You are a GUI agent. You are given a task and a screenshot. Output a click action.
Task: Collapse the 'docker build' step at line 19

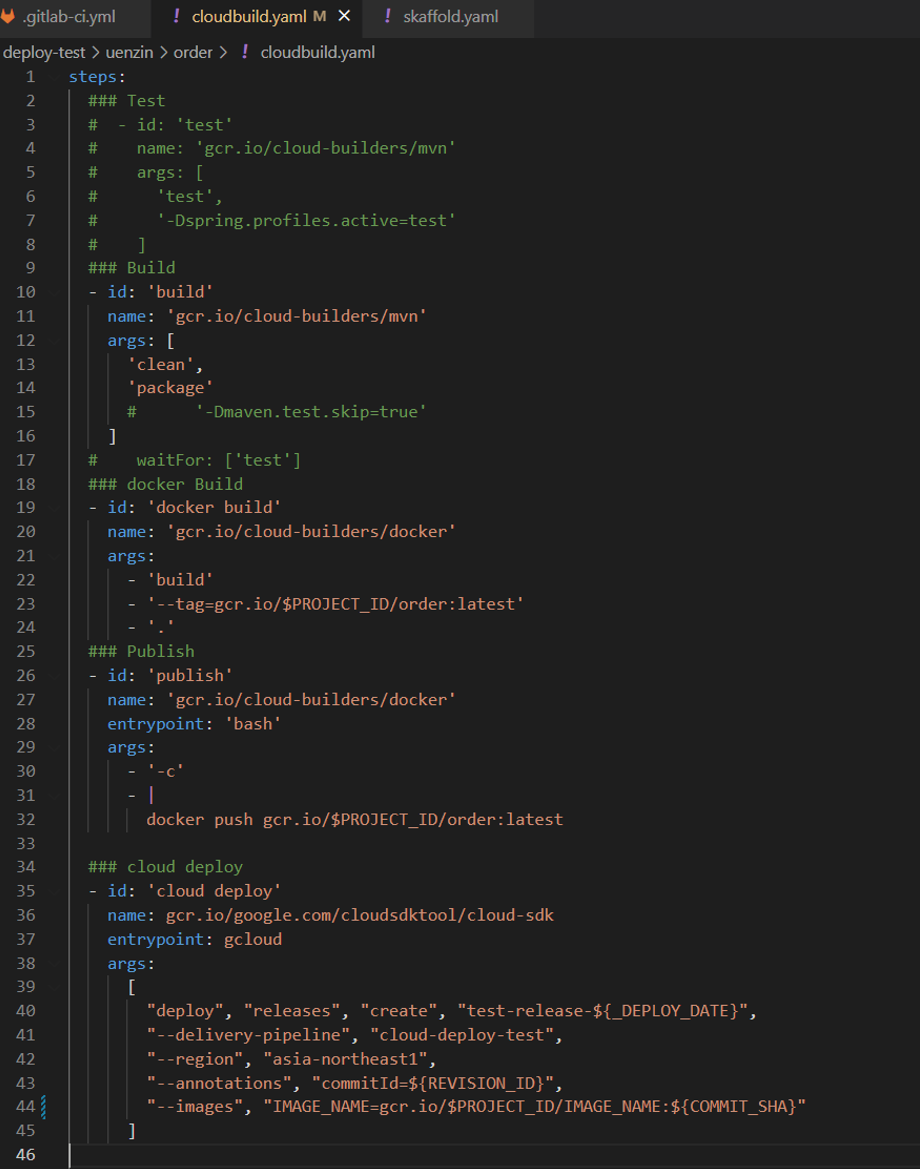55,508
